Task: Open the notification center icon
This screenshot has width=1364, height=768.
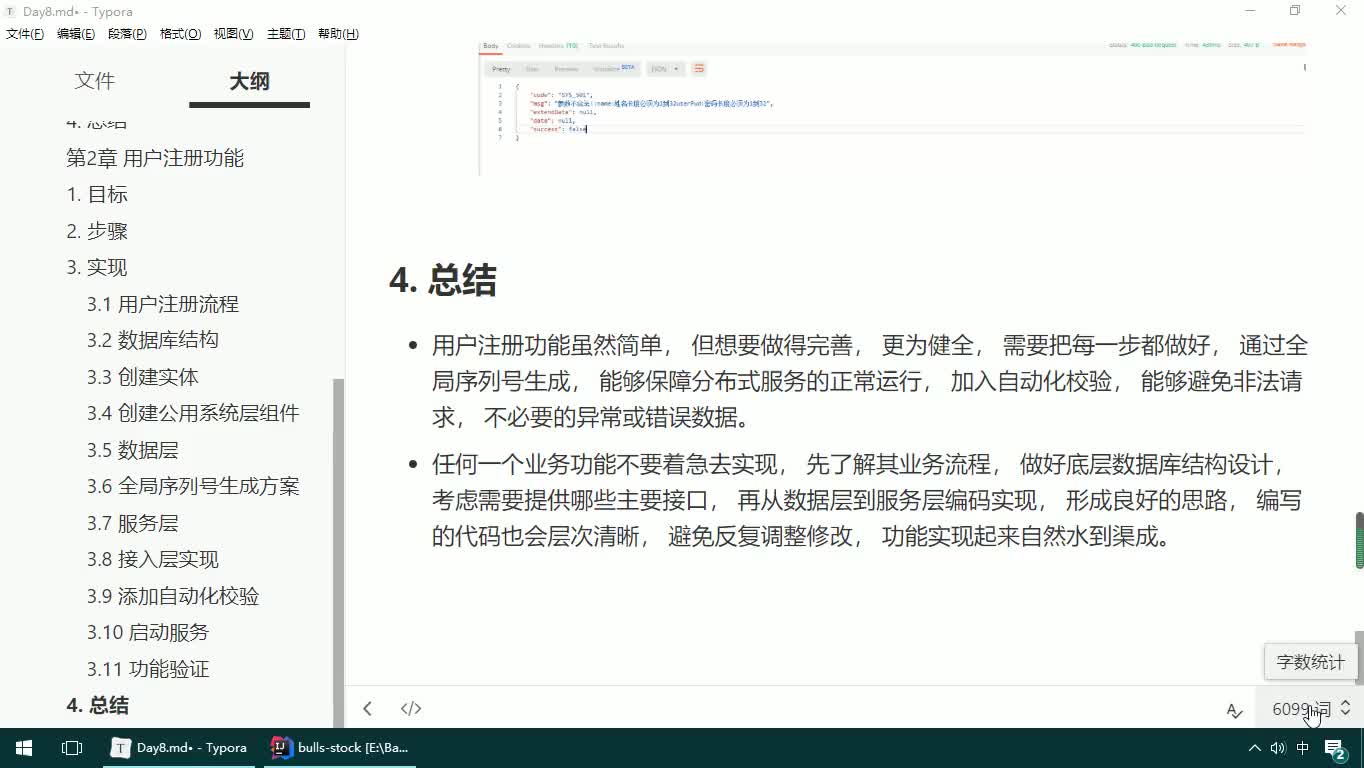Action: [x=1335, y=748]
